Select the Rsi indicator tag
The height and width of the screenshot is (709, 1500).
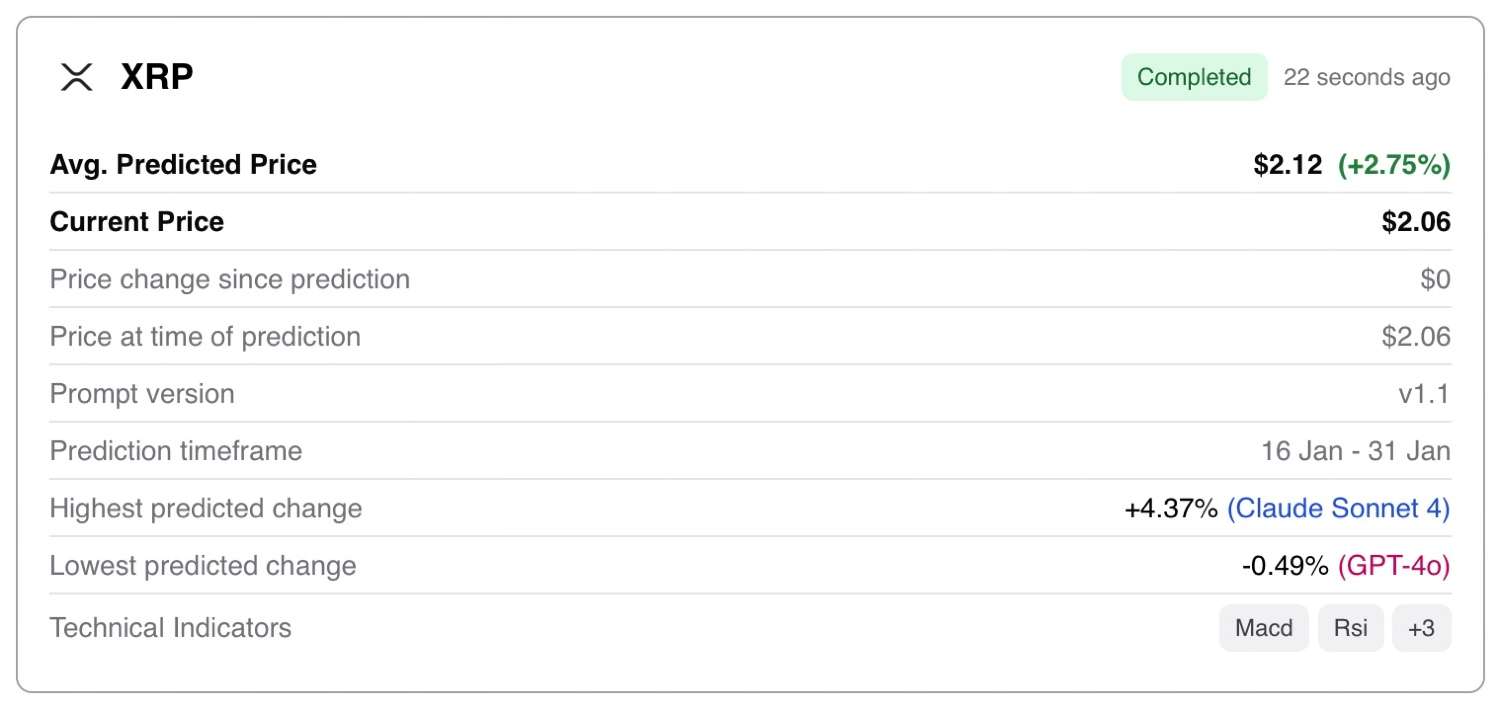pos(1350,628)
